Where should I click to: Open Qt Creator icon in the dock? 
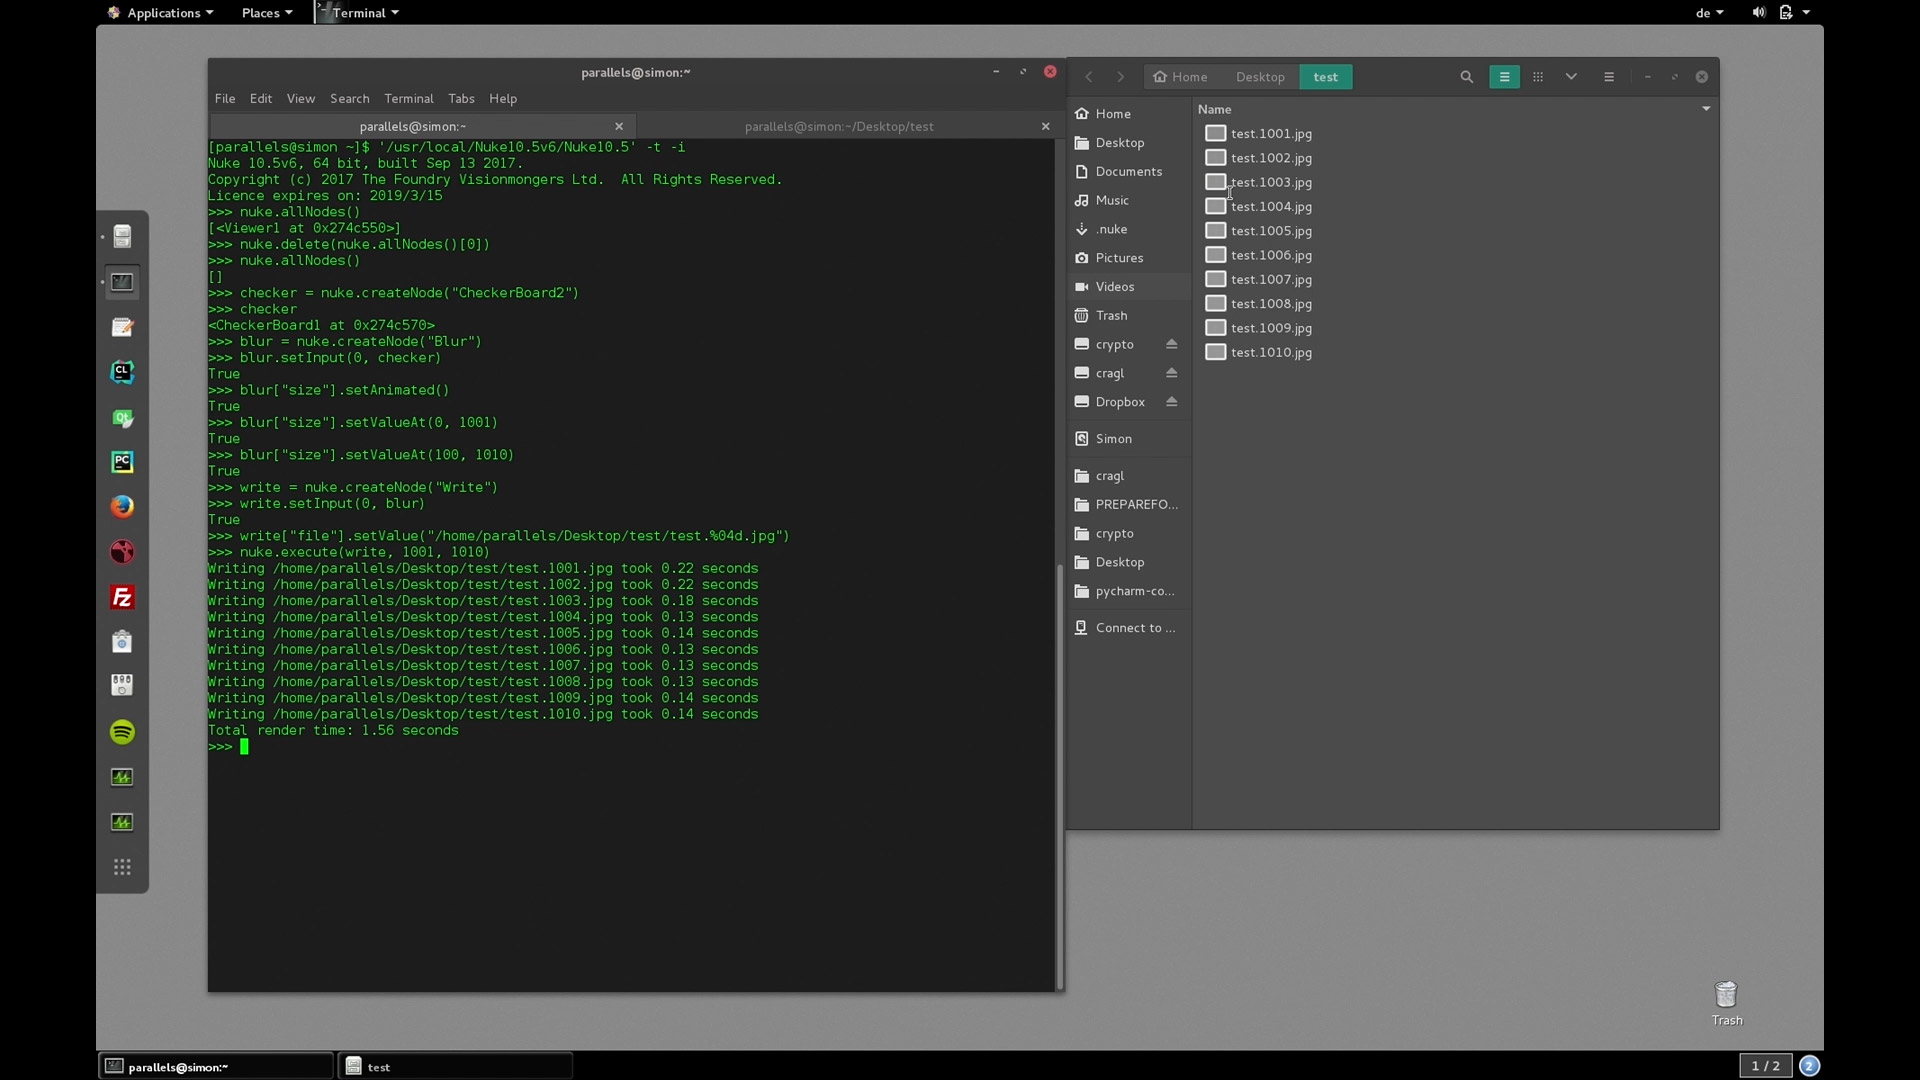pyautogui.click(x=122, y=417)
